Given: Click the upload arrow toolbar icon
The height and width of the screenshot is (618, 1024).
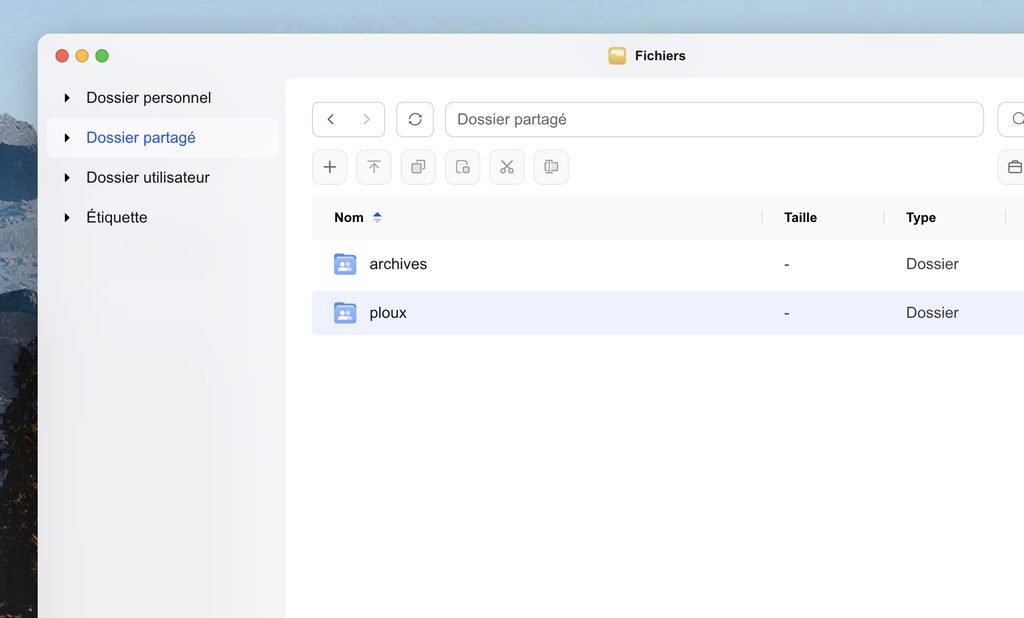Looking at the screenshot, I should click(x=374, y=167).
